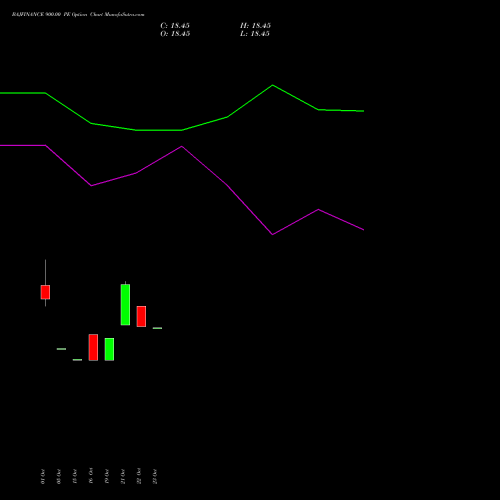Click the 08 Oct date axis label
This screenshot has height=500, width=500.
59,476
